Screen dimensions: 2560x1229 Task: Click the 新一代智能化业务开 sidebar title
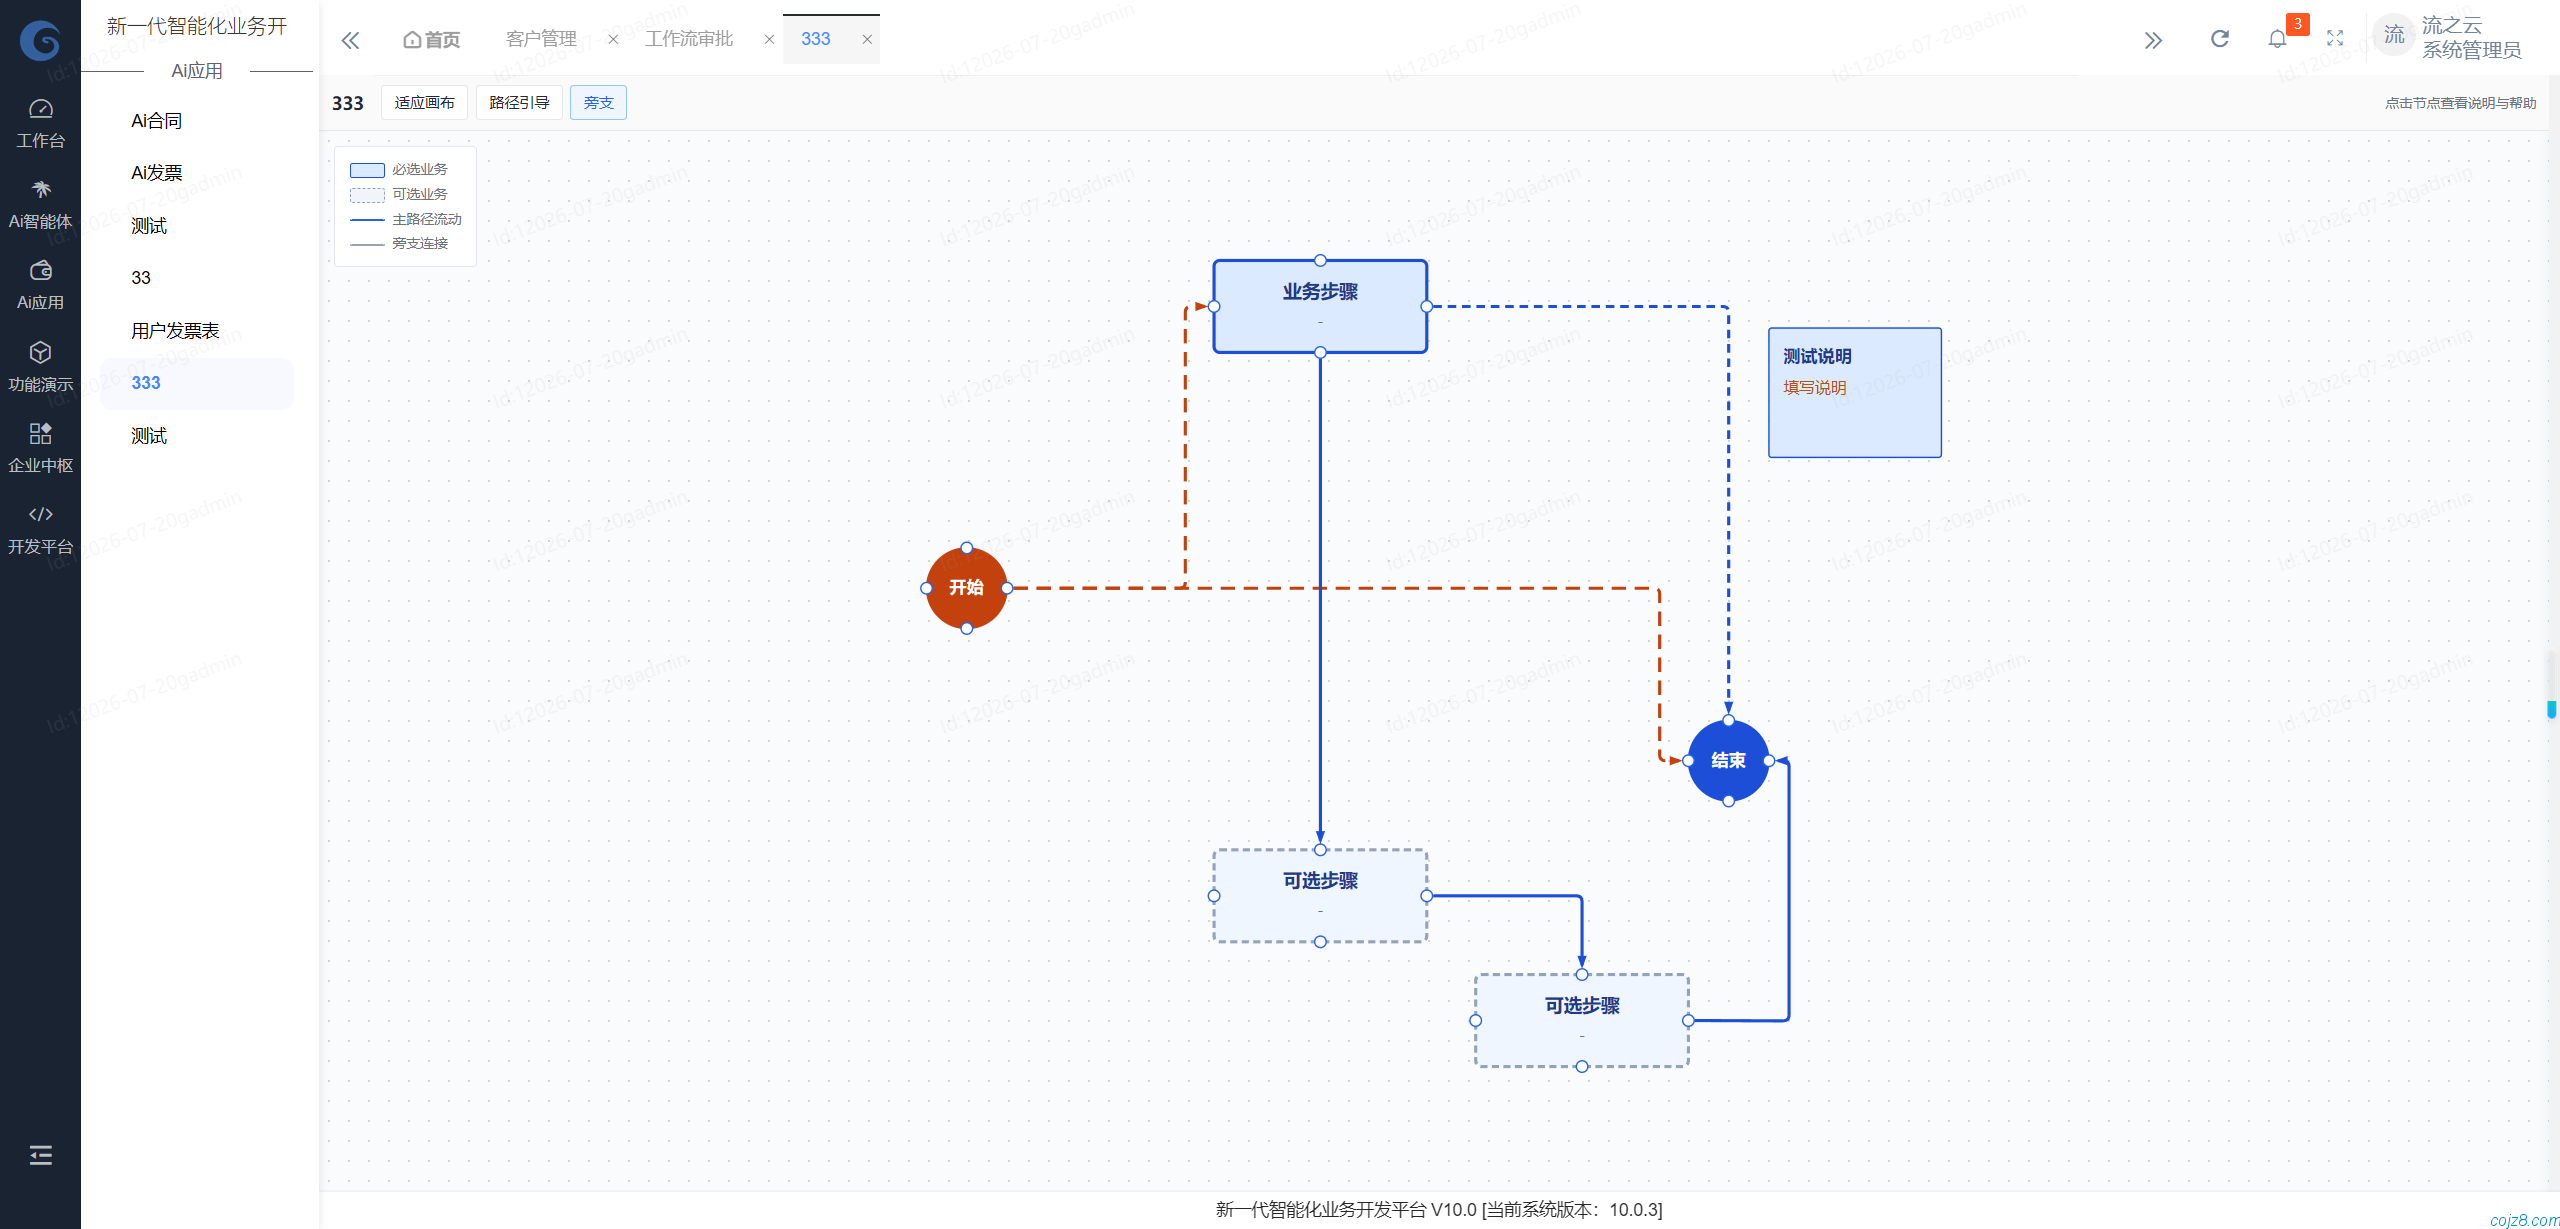click(197, 26)
